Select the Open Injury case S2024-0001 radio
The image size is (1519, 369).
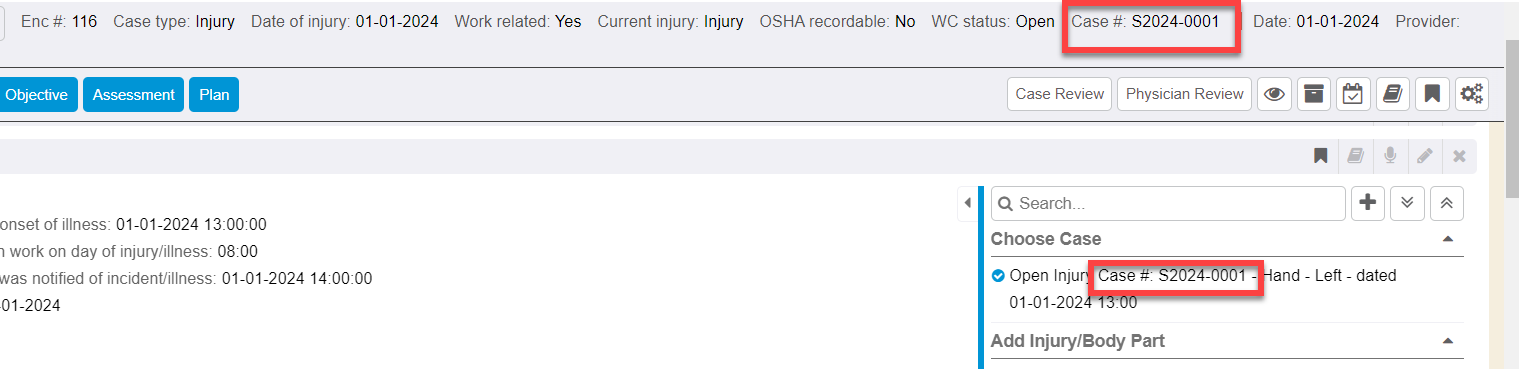point(998,276)
